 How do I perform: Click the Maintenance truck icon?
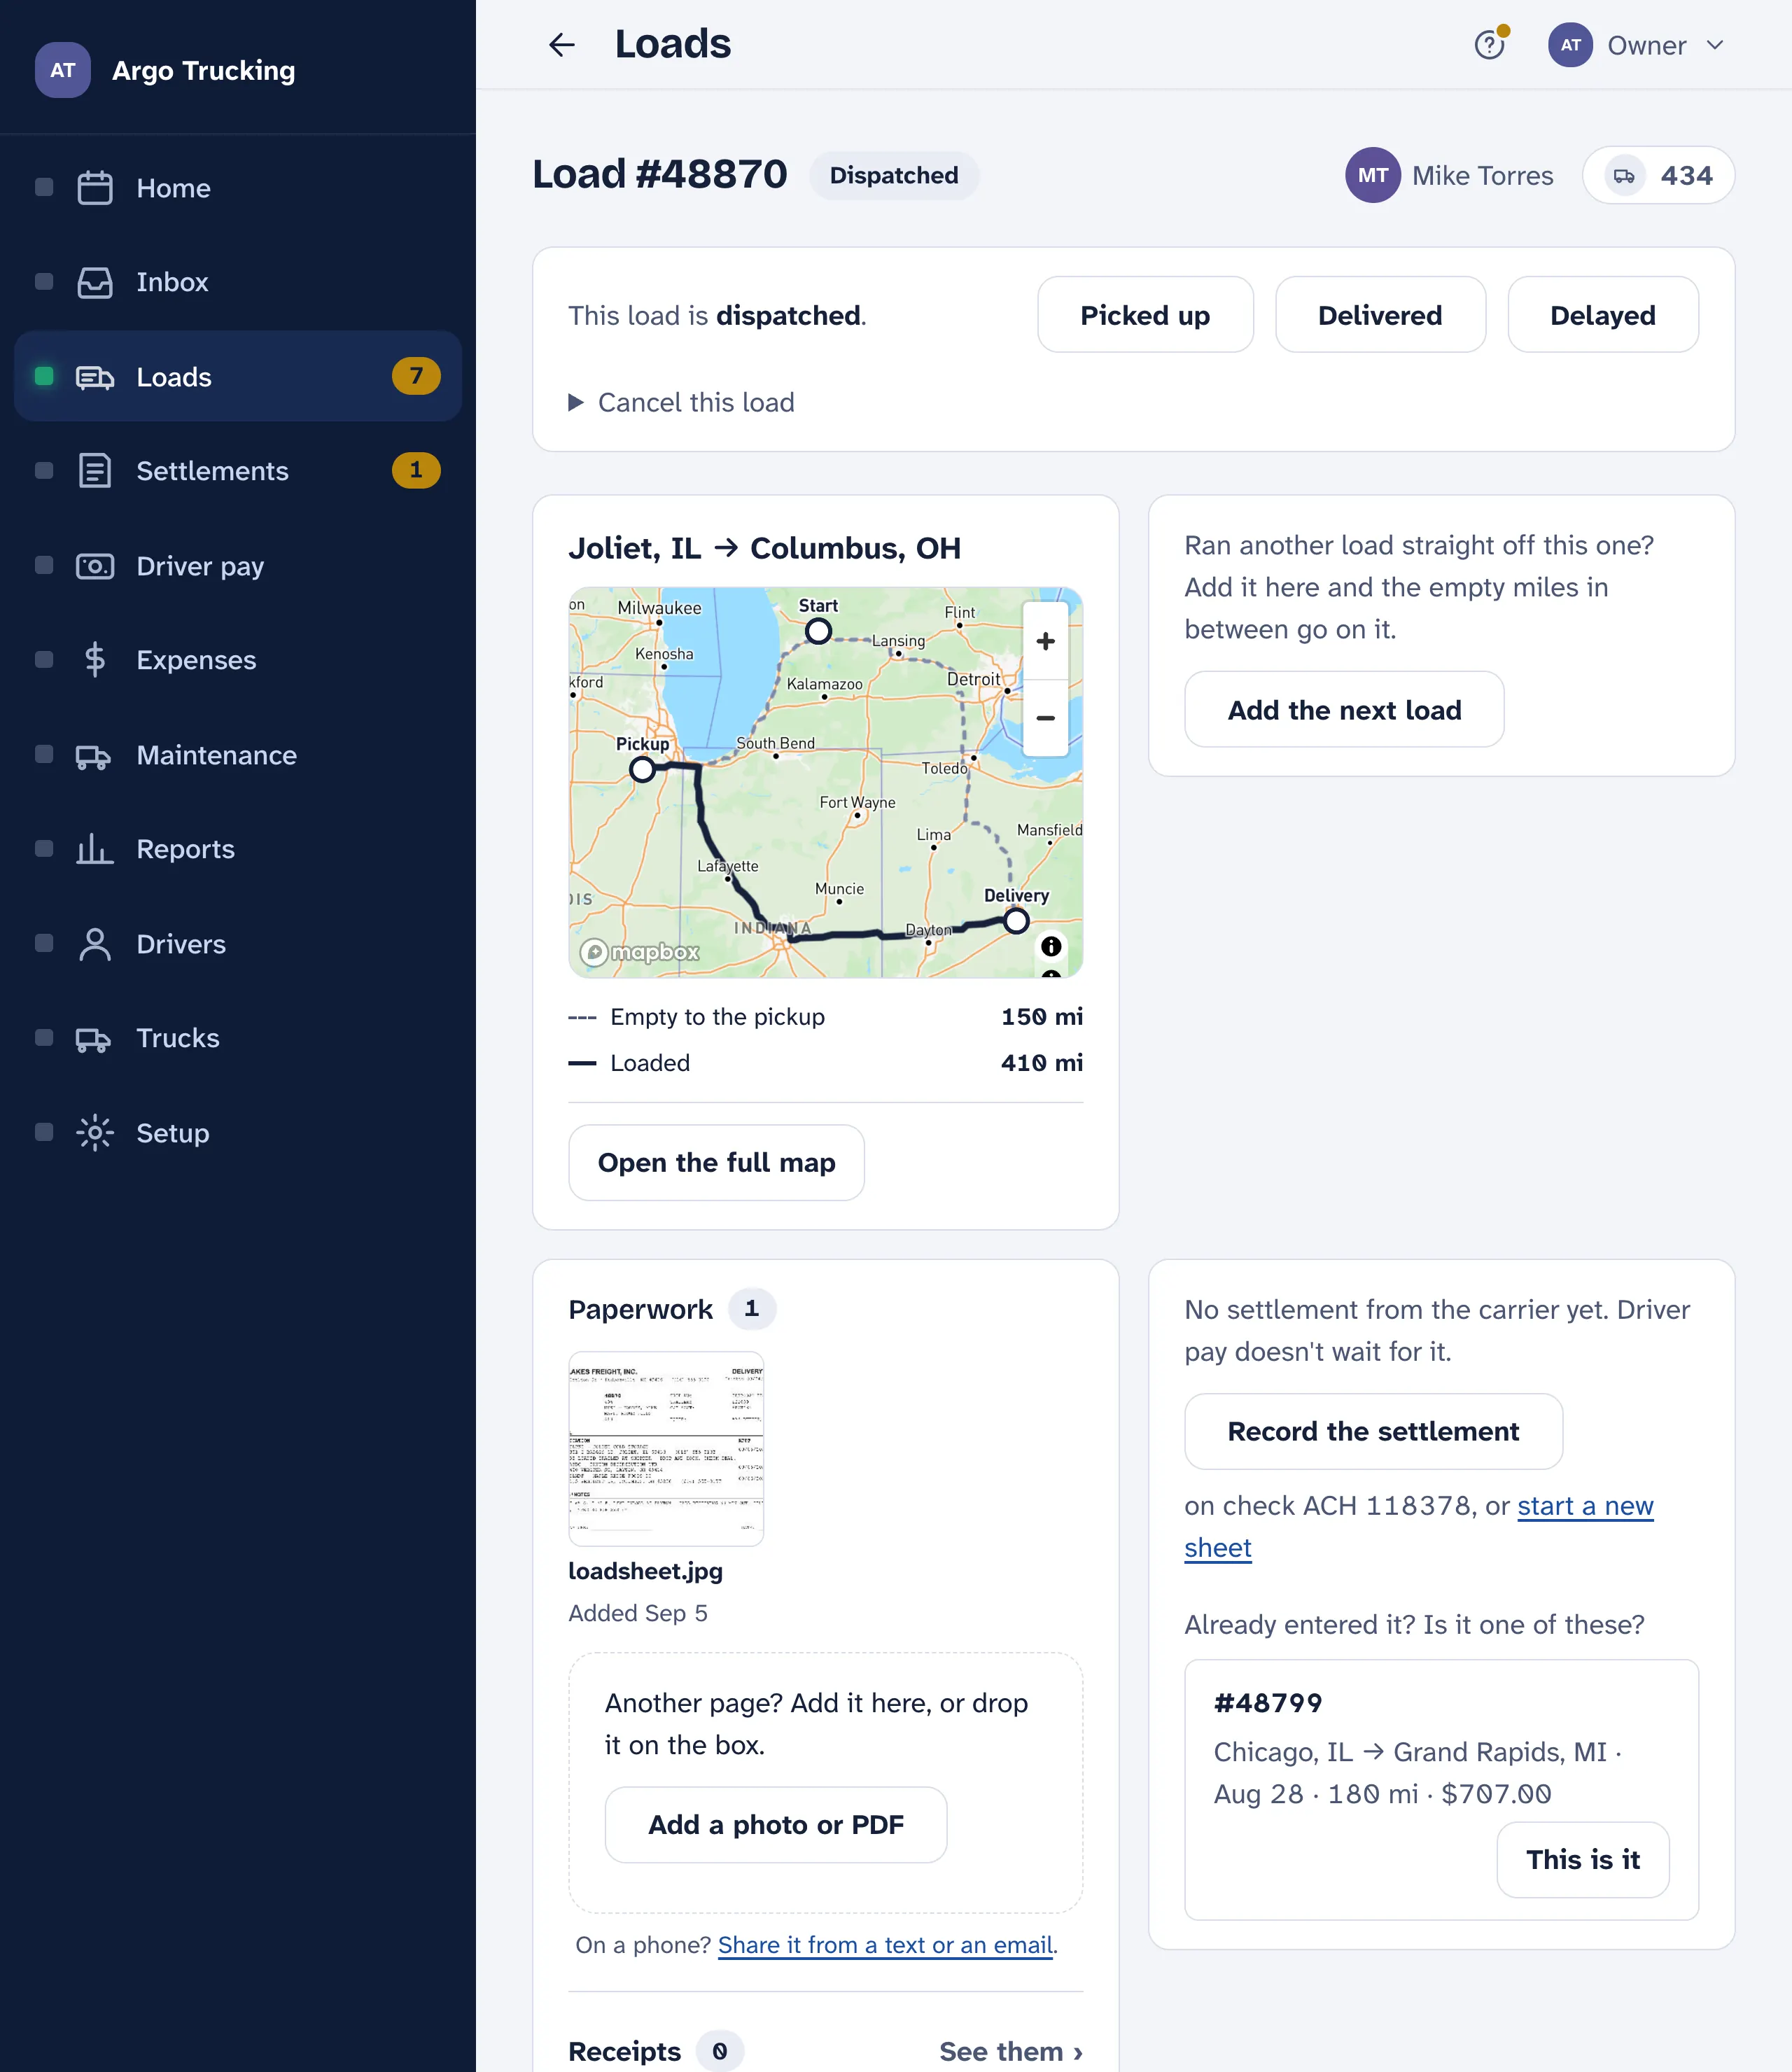click(94, 756)
